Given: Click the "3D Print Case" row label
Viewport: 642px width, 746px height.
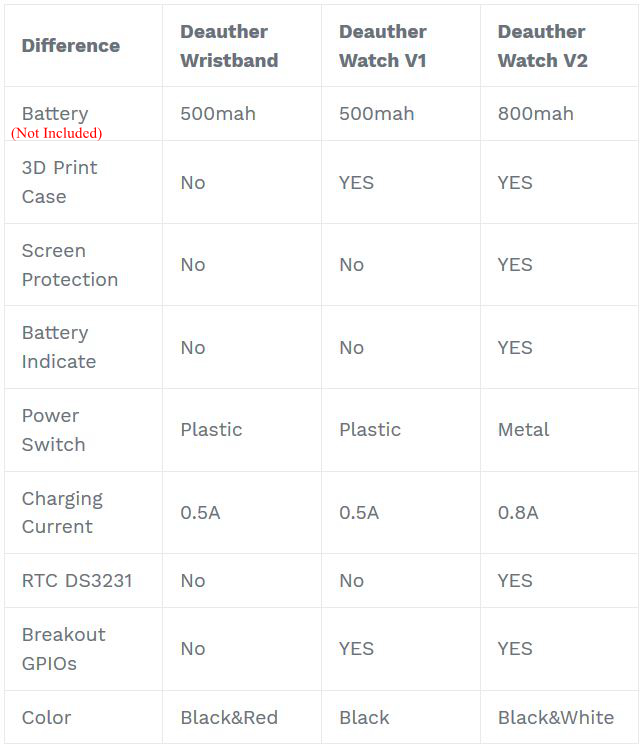Looking at the screenshot, I should [x=59, y=182].
